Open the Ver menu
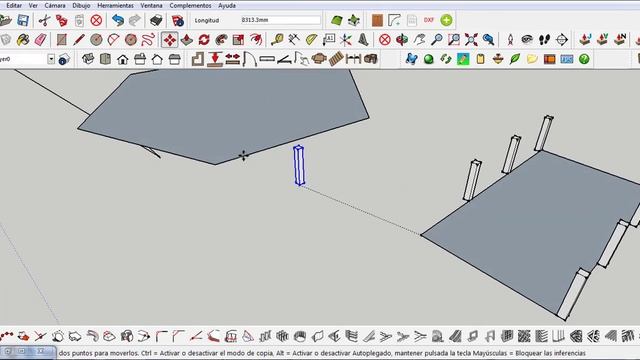This screenshot has width=640, height=360. [x=33, y=6]
